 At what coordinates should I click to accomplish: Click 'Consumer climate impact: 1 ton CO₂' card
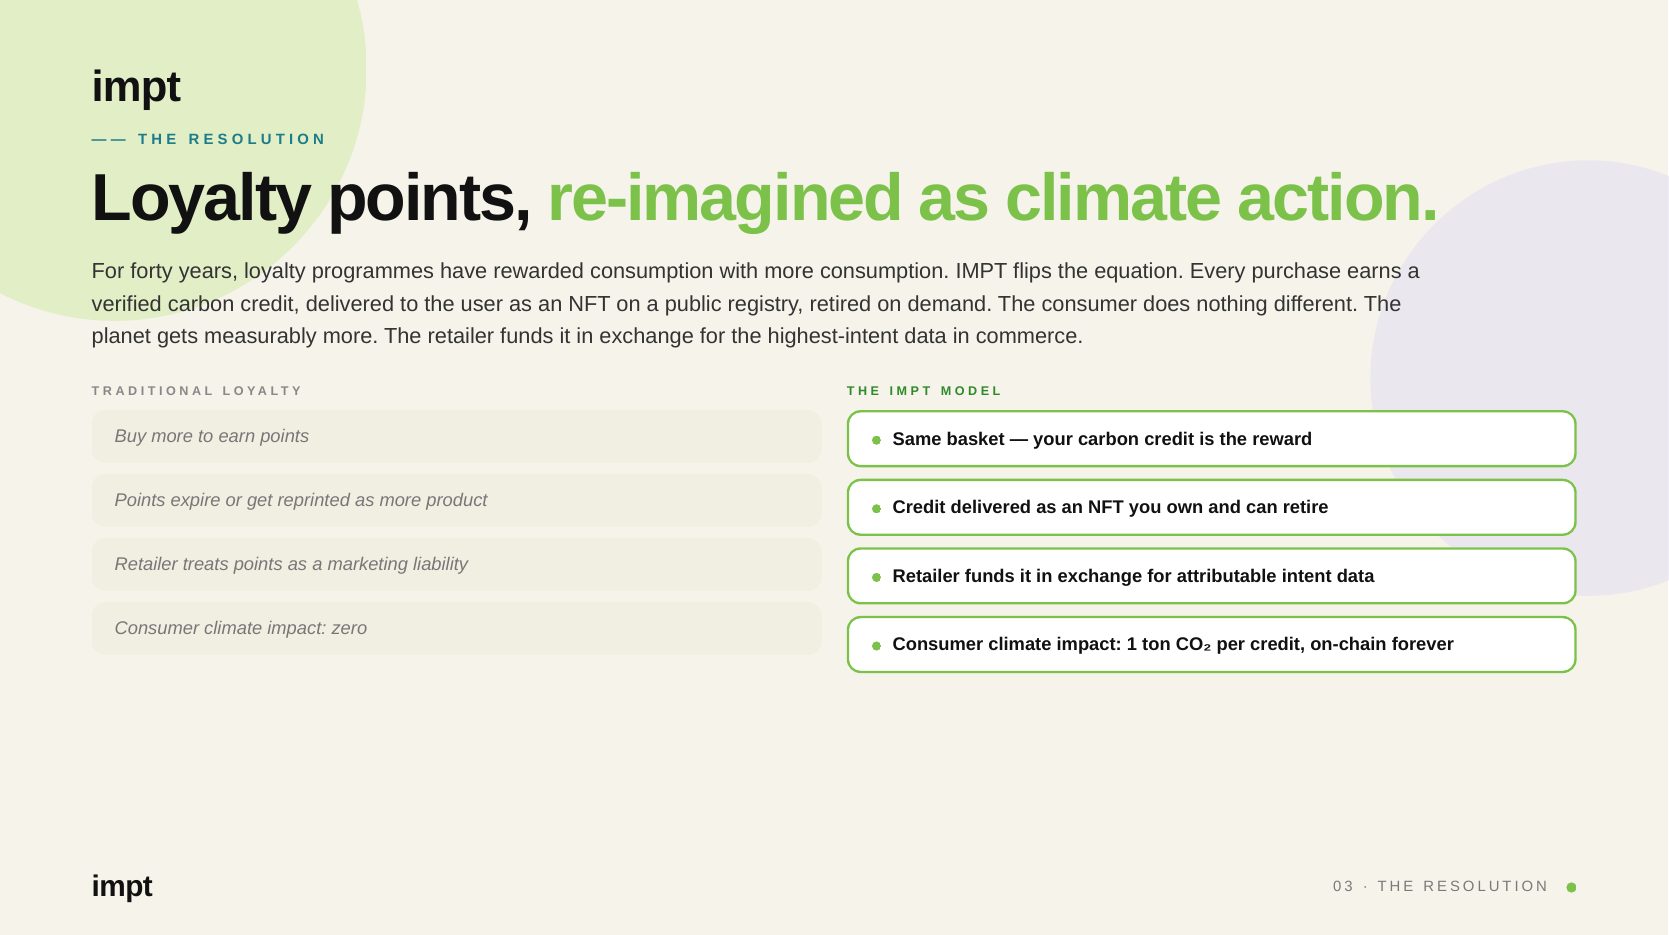coord(1211,644)
